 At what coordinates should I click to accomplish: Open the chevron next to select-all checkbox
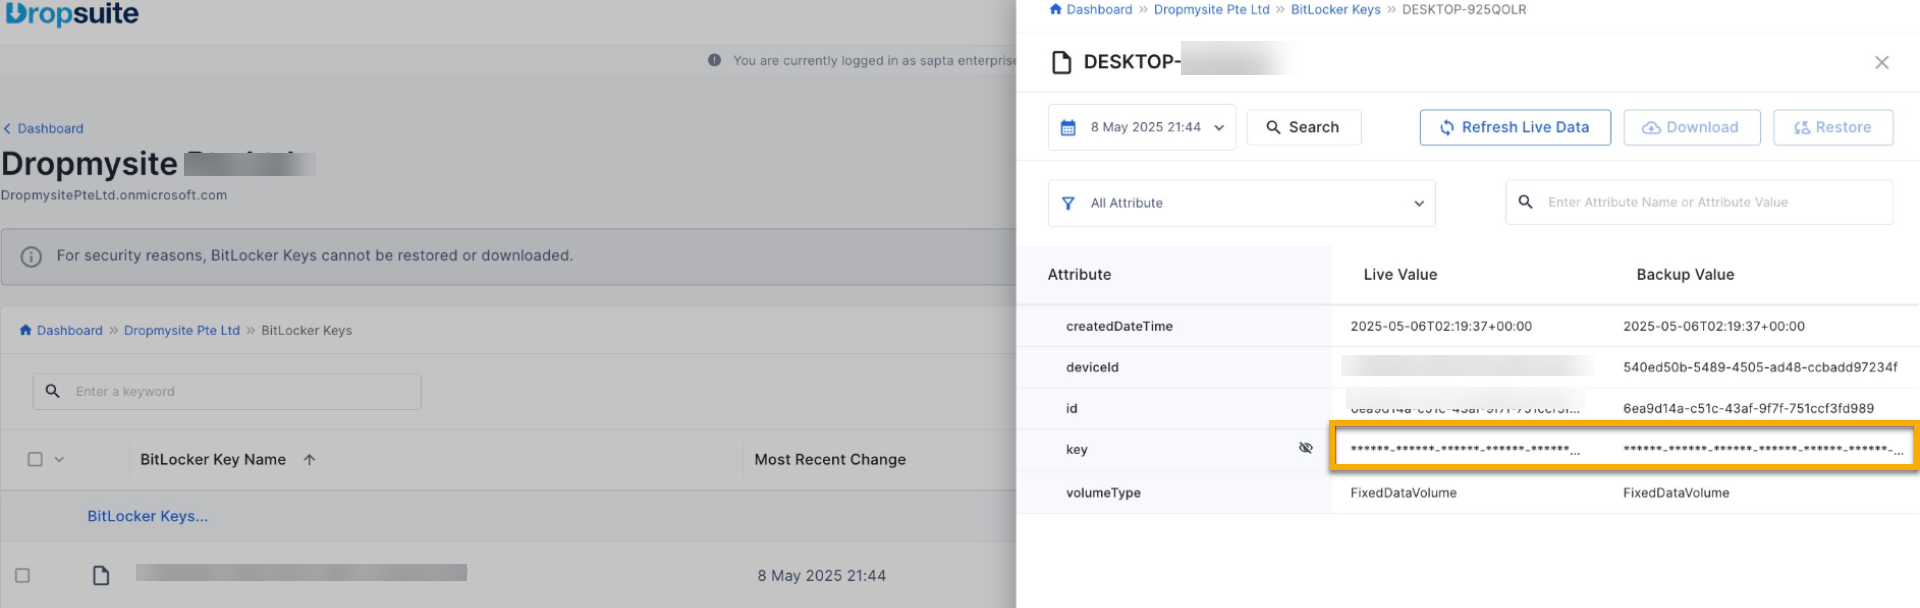[59, 460]
